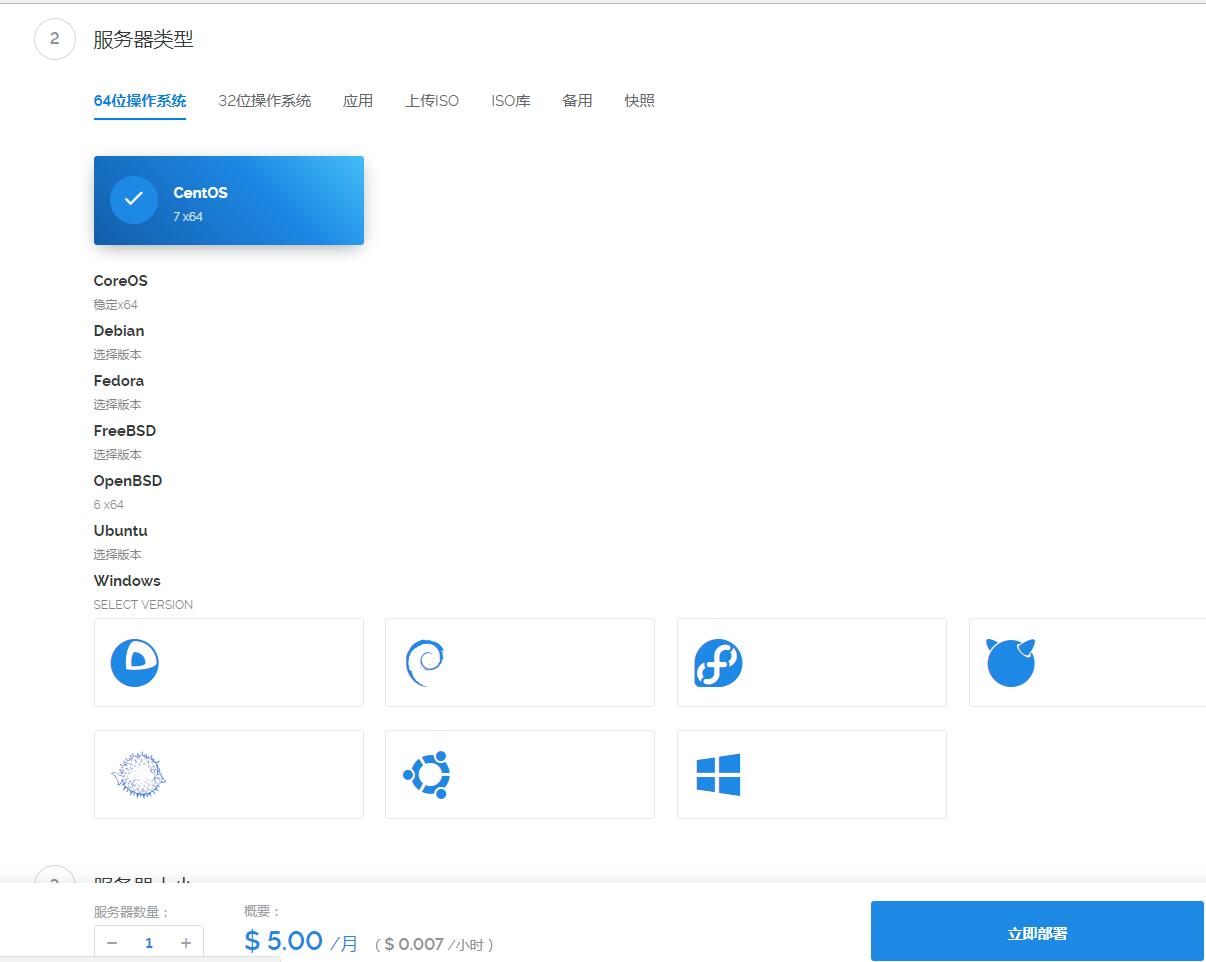Choose the CoreOS logo card
Viewport: 1206px width, 962px height.
click(229, 662)
